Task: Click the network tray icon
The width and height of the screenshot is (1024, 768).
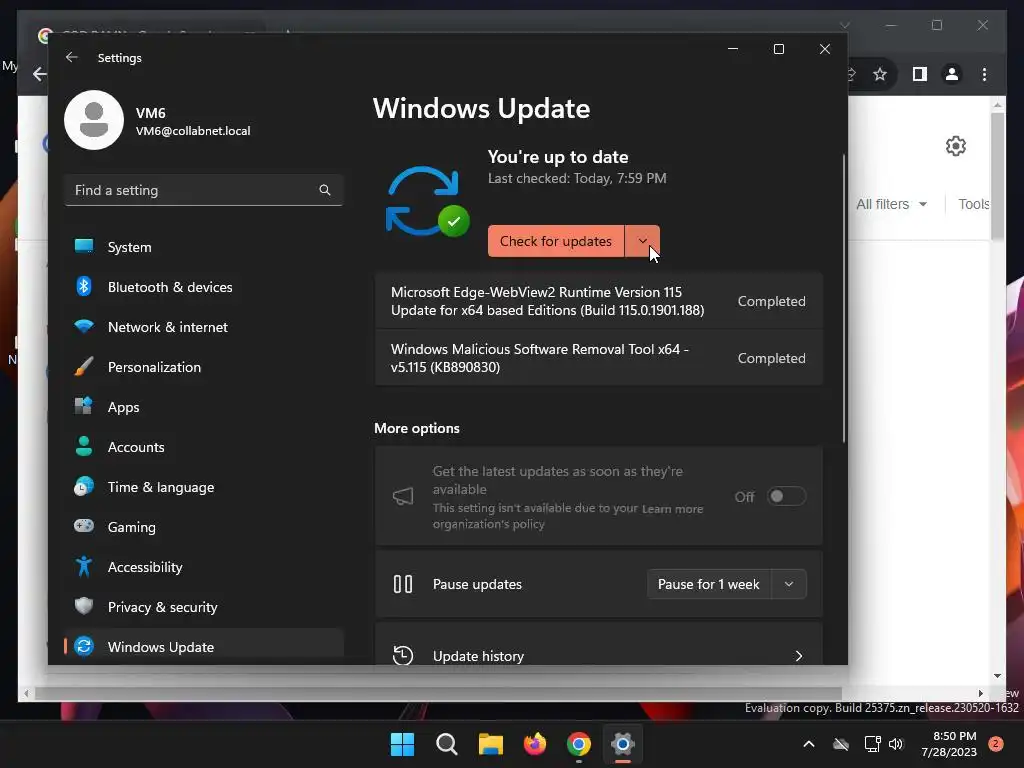Action: point(872,744)
